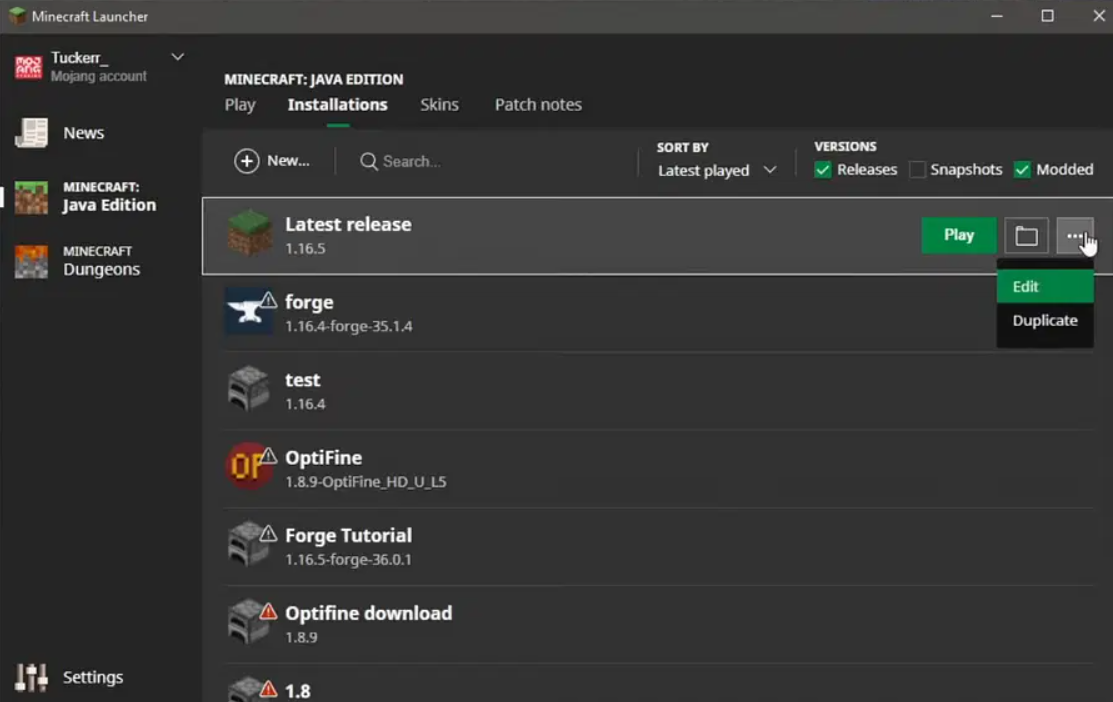Select the OptiFine installation name
The image size is (1113, 702).
click(x=324, y=458)
